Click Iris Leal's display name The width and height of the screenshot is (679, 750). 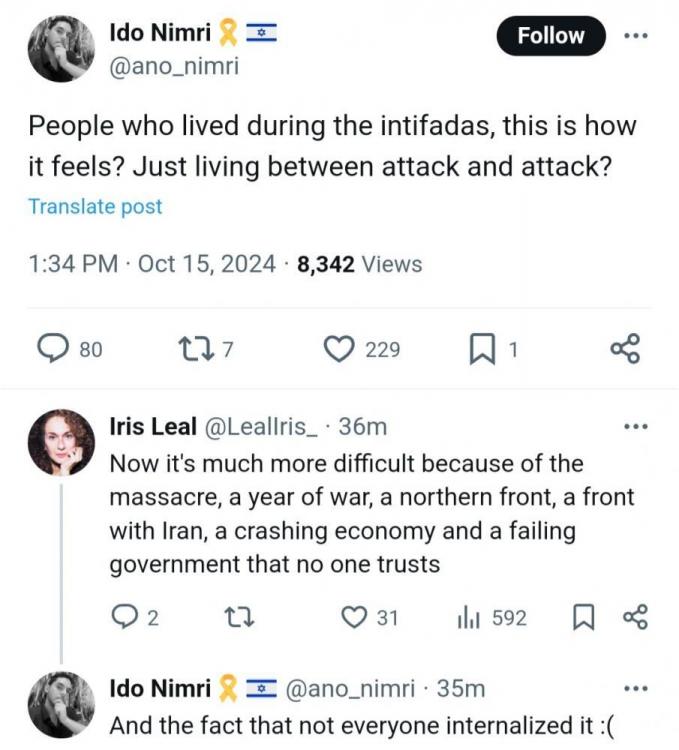pos(152,427)
